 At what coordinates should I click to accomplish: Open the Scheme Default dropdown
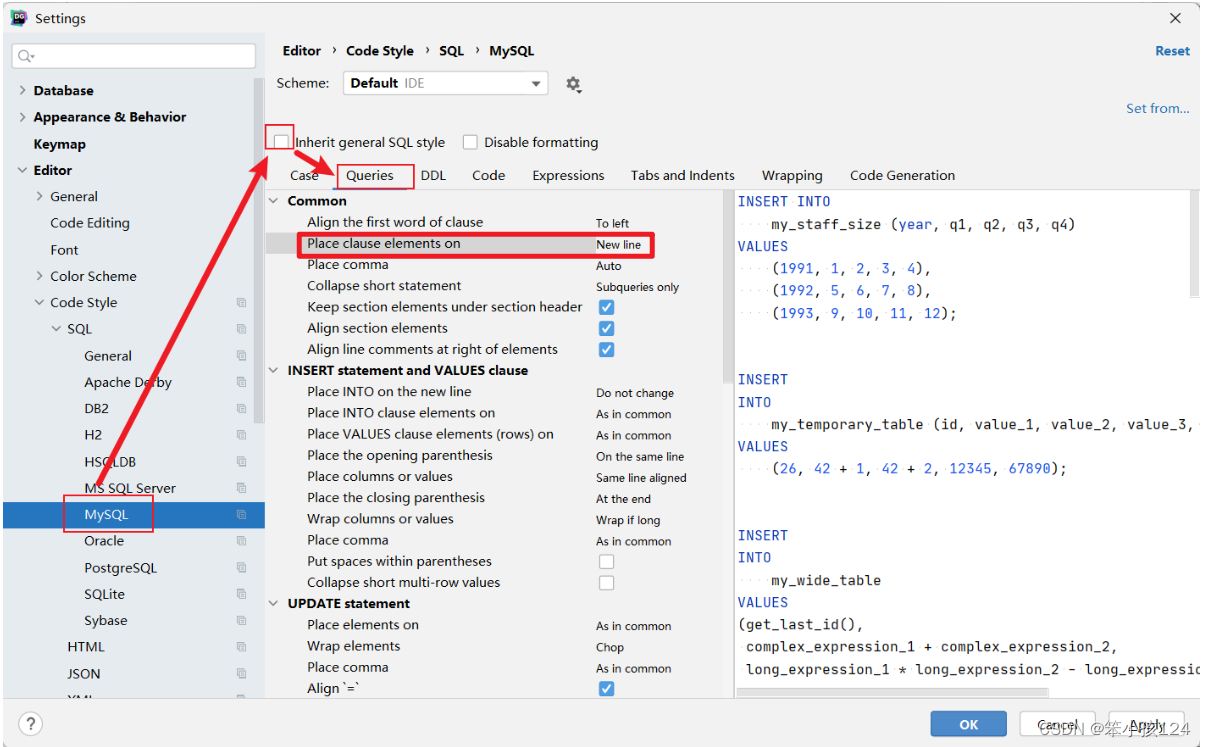(445, 83)
